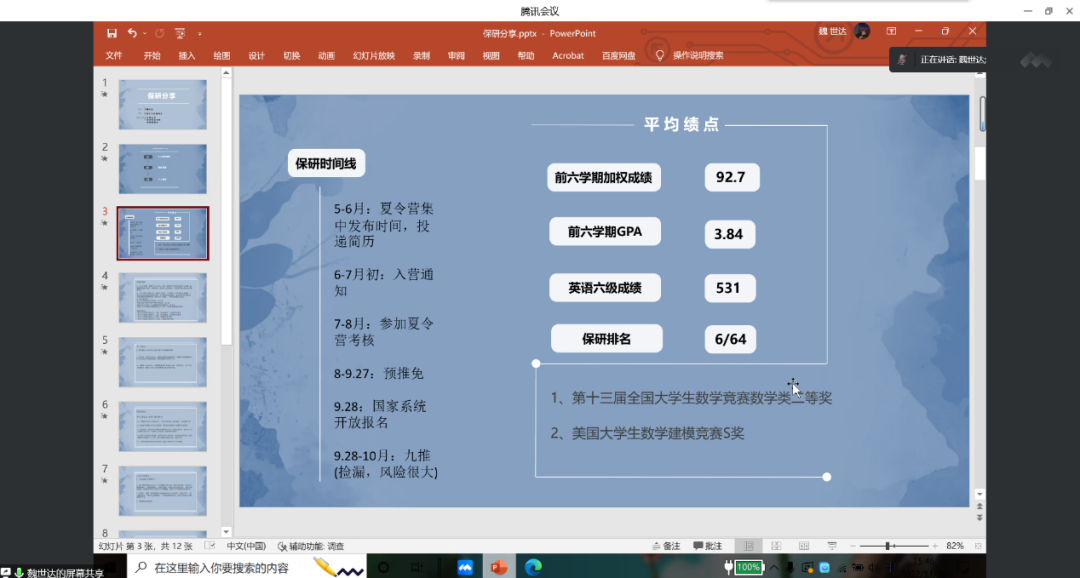The height and width of the screenshot is (578, 1080).
Task: Click the 辅助功能: 调查 accessibility button
Action: 310,546
